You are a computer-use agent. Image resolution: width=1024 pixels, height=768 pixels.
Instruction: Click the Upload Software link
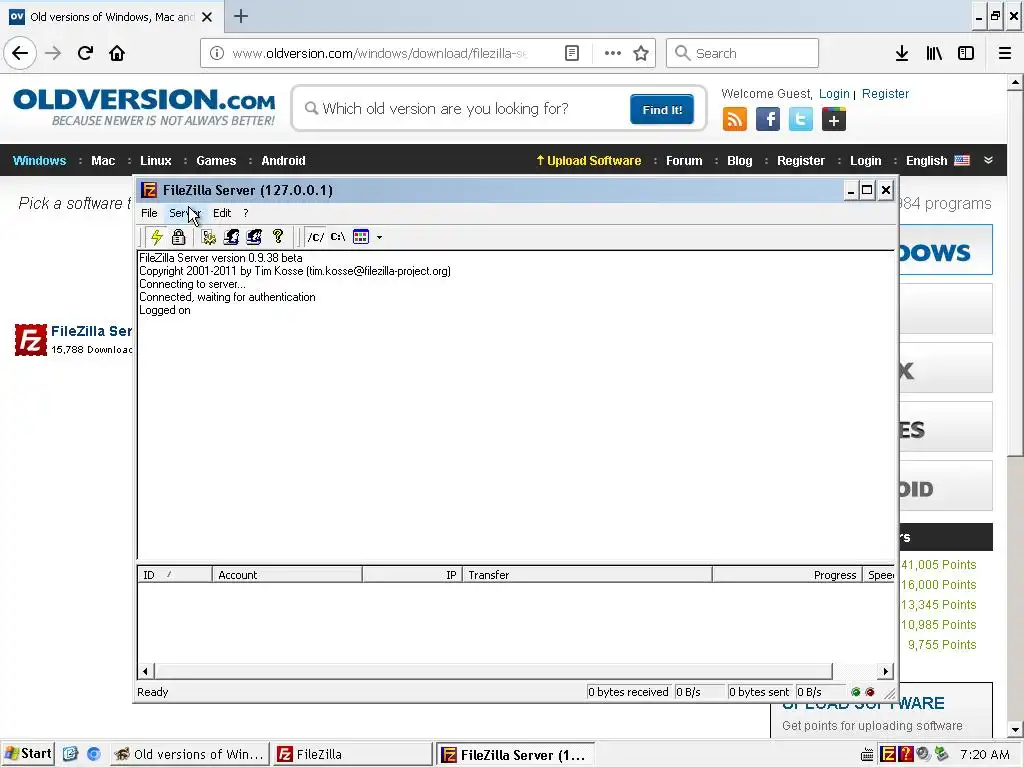(x=588, y=161)
